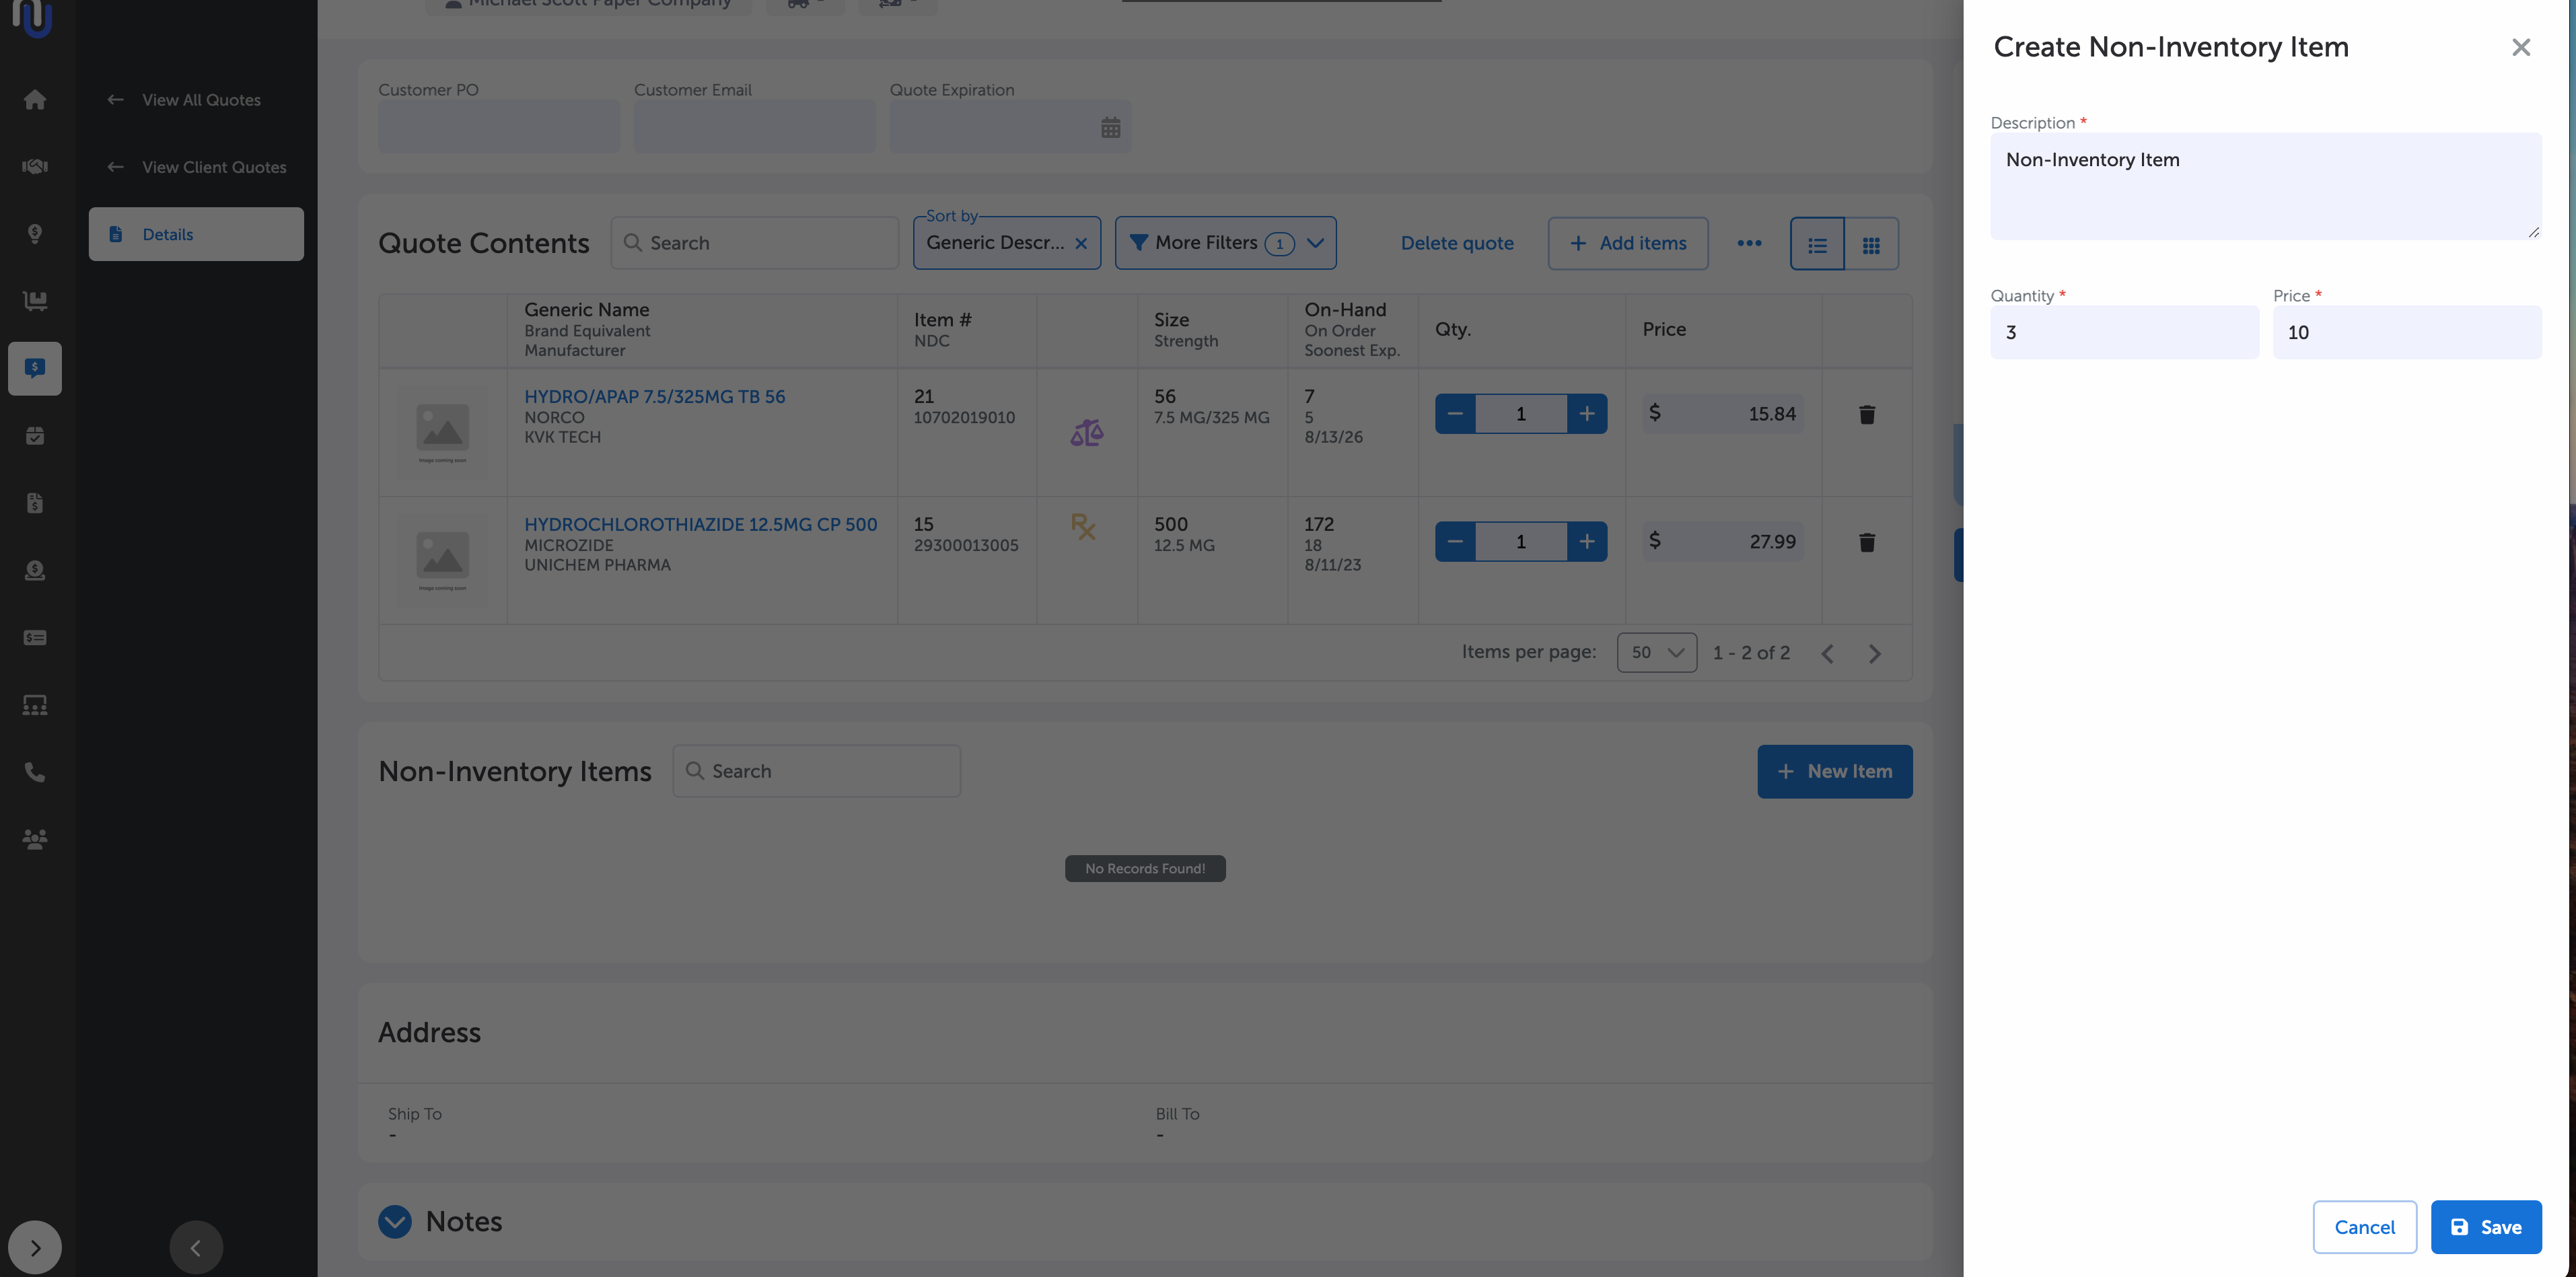This screenshot has height=1277, width=2576.
Task: Open HYDRO/APAP 7.5/325MG TB 56 link
Action: point(654,396)
